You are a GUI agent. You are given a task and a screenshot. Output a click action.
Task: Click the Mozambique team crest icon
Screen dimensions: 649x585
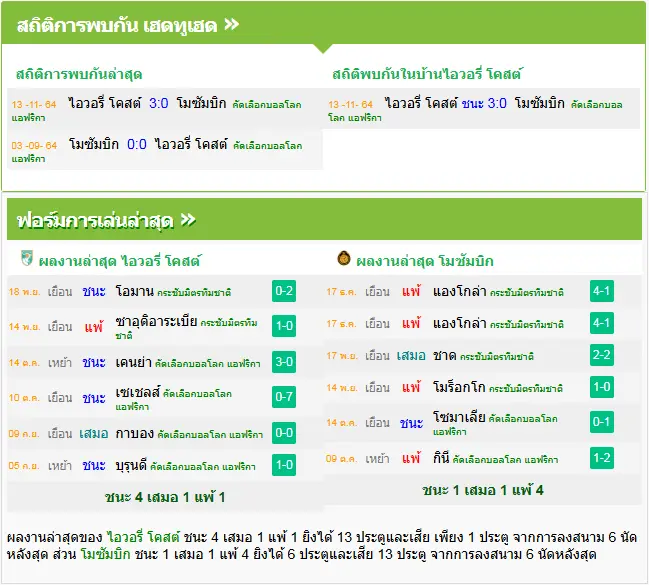[x=344, y=258]
